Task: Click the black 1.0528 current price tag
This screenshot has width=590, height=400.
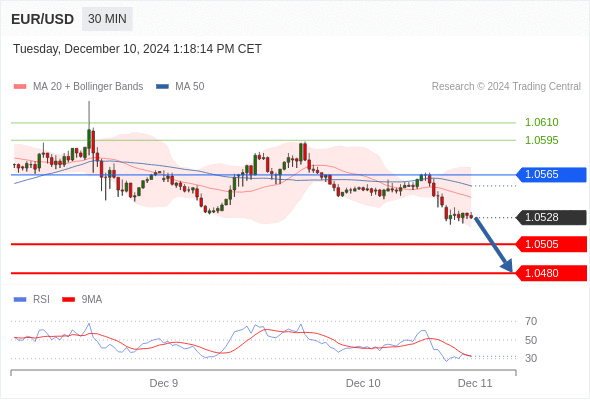Action: pos(551,217)
